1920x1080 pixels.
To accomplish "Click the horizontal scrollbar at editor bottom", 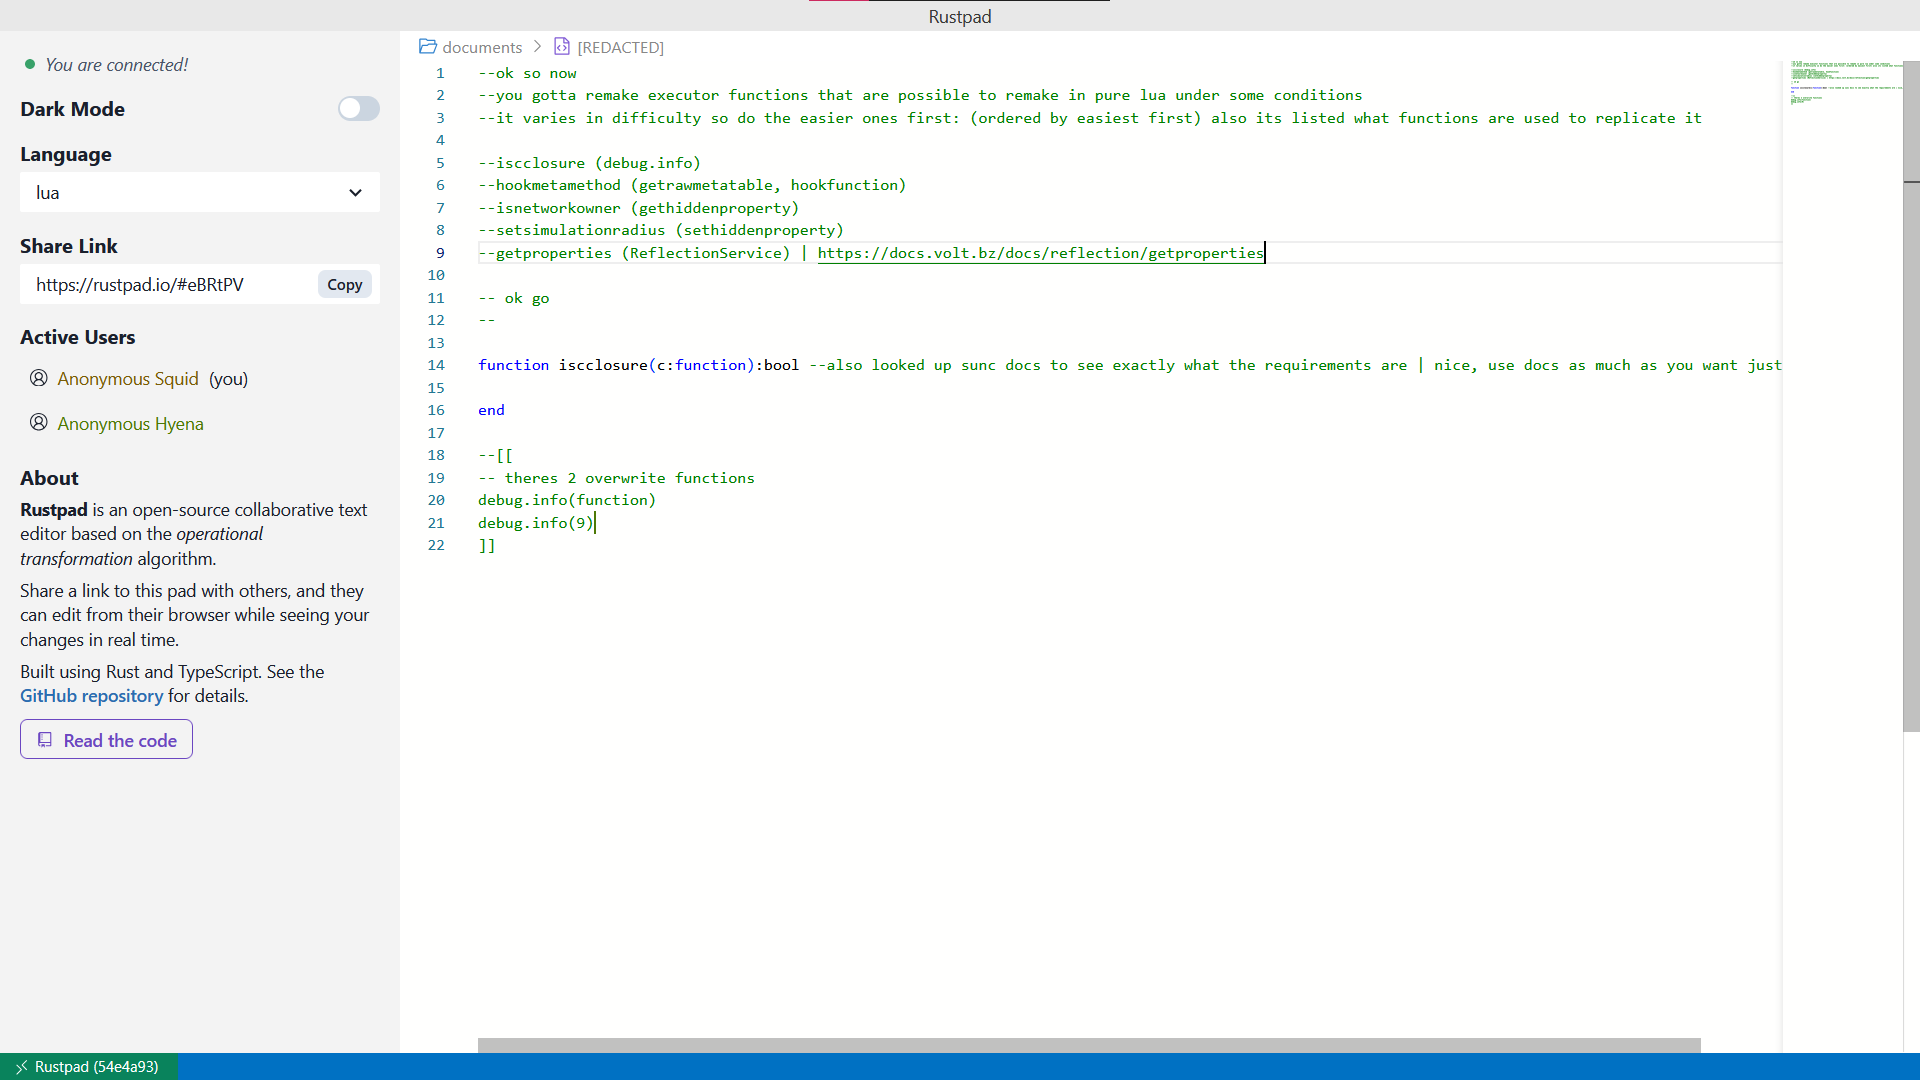I will coord(1088,1045).
